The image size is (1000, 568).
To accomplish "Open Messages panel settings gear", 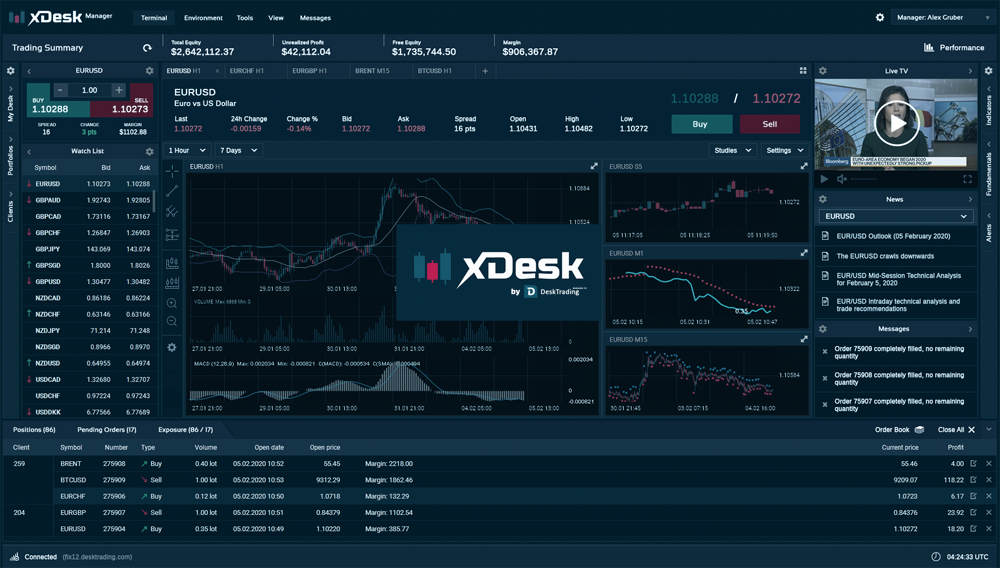I will [823, 329].
